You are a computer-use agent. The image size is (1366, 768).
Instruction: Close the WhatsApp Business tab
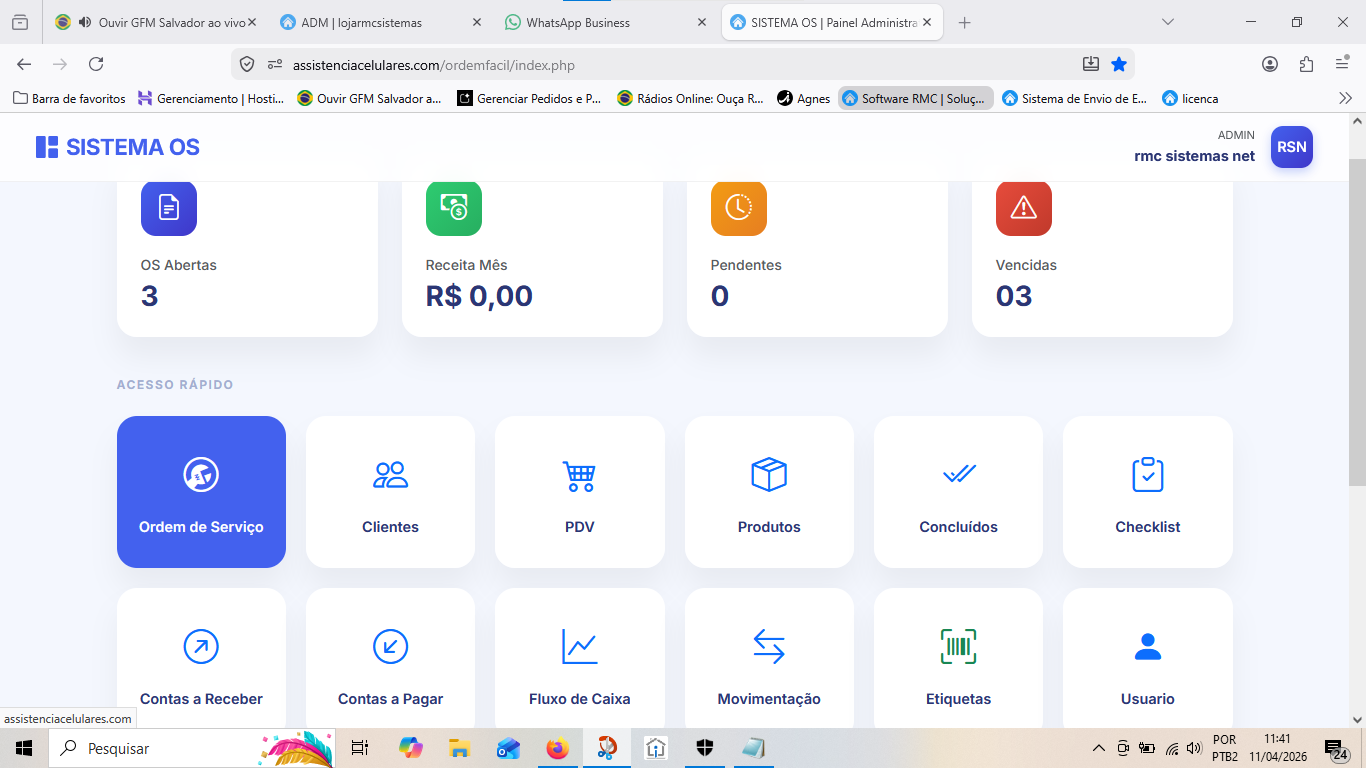tap(702, 22)
